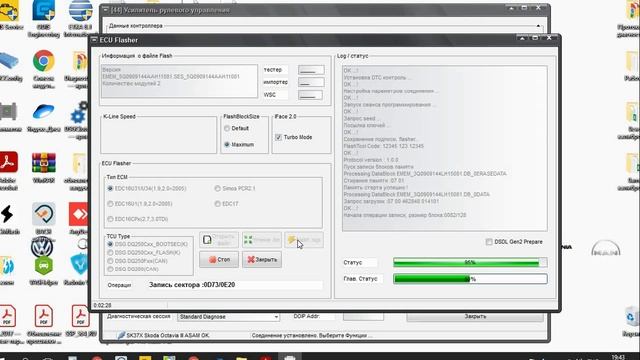Click the Стоп button with red icon
The width and height of the screenshot is (640, 360).
(219, 260)
